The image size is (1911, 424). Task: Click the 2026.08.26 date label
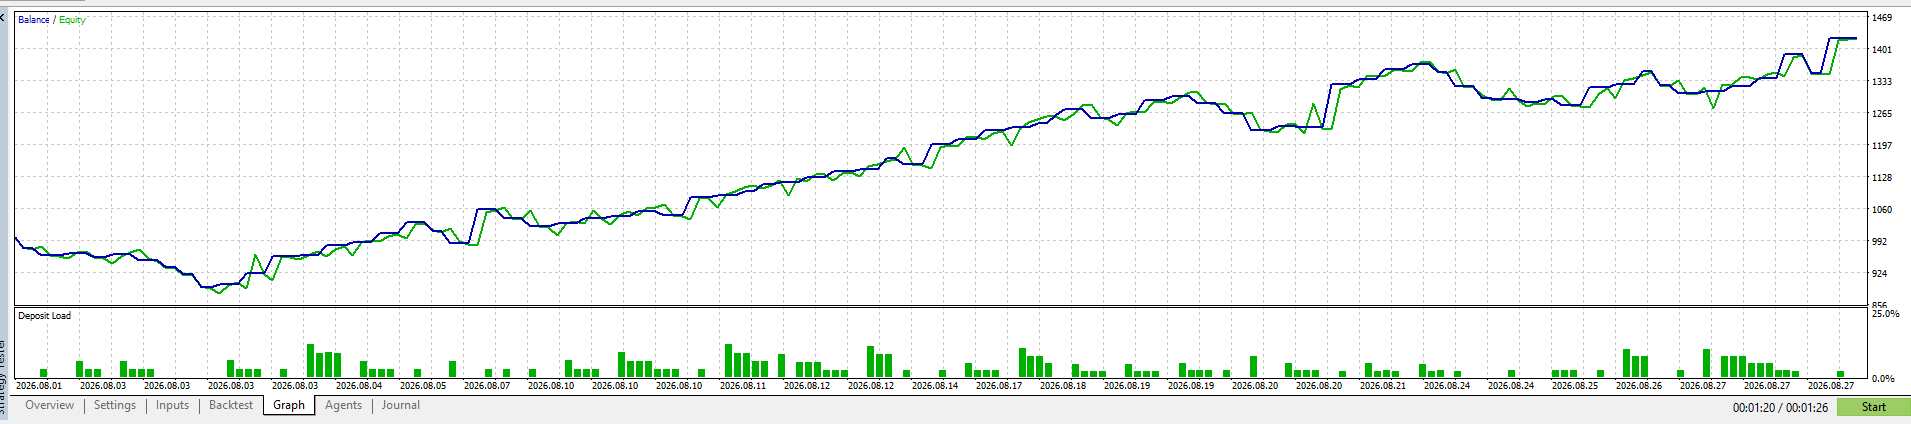tap(1639, 386)
